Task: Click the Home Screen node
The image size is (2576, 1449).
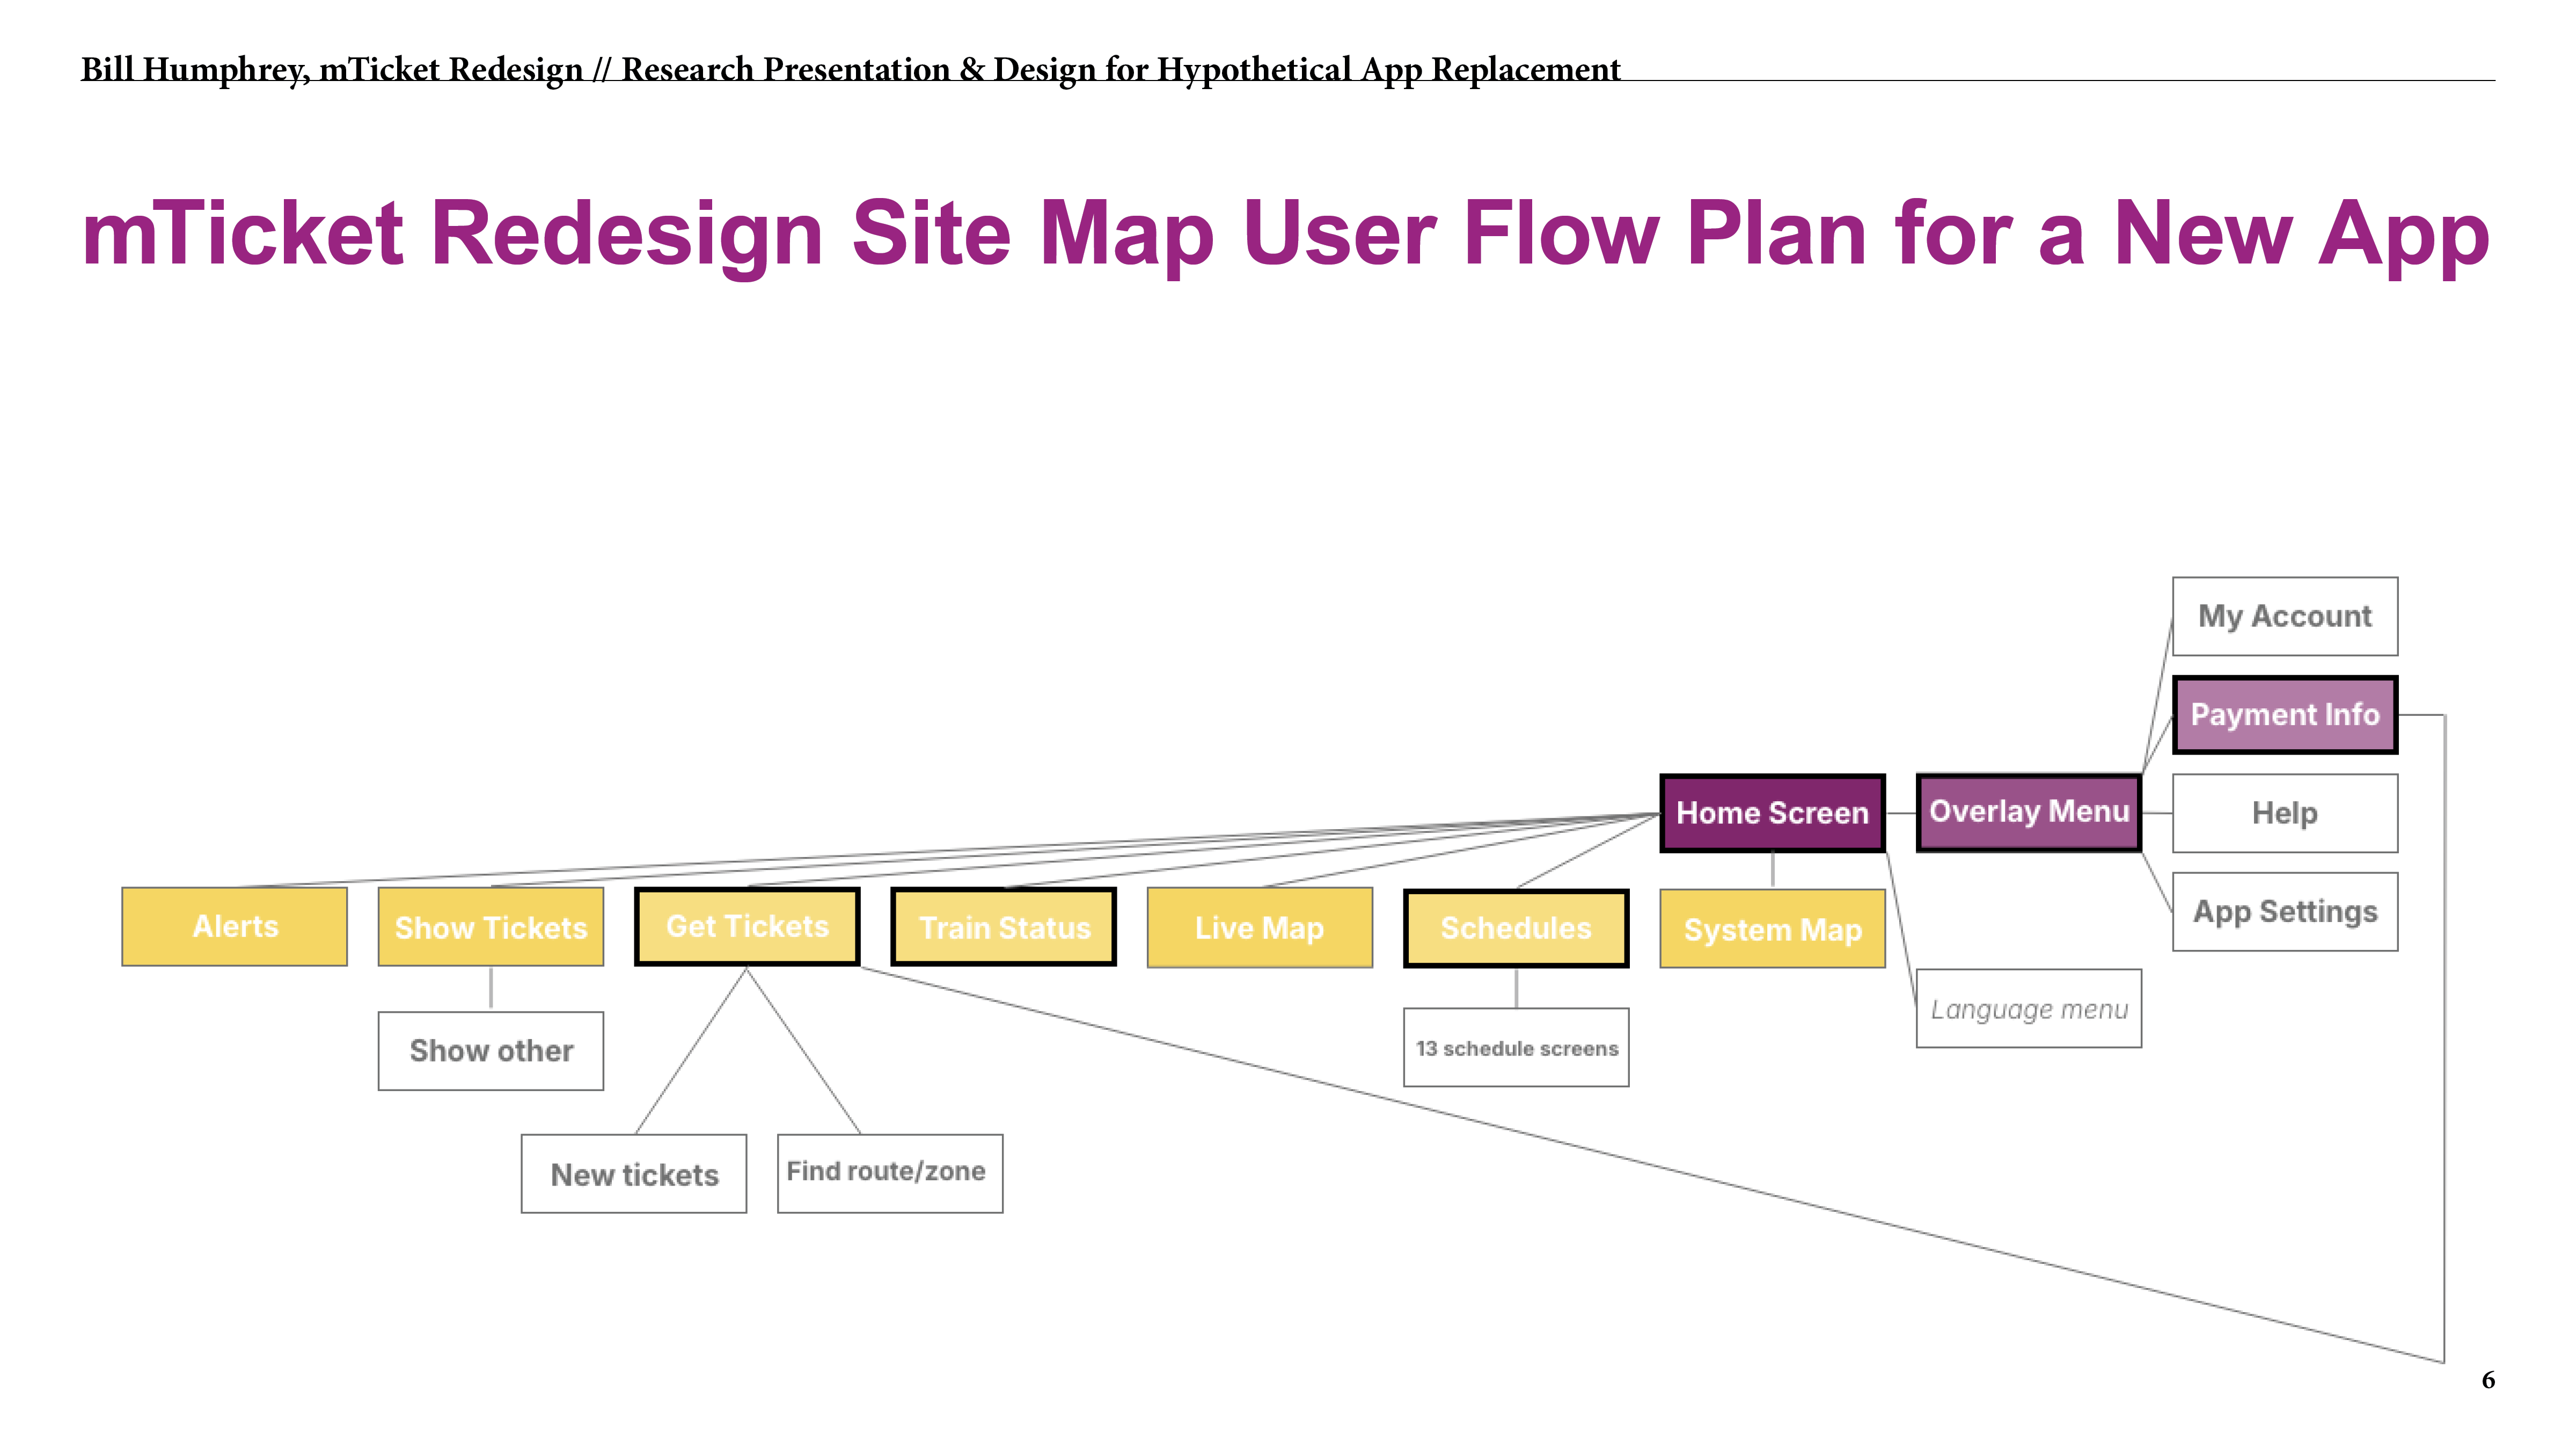Action: click(1772, 813)
